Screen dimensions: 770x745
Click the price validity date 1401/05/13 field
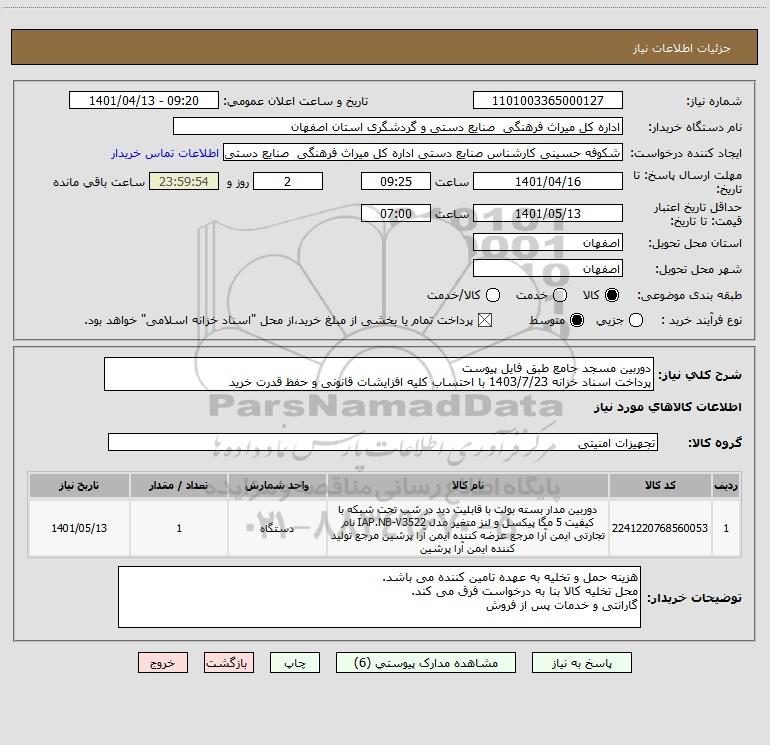coord(548,213)
